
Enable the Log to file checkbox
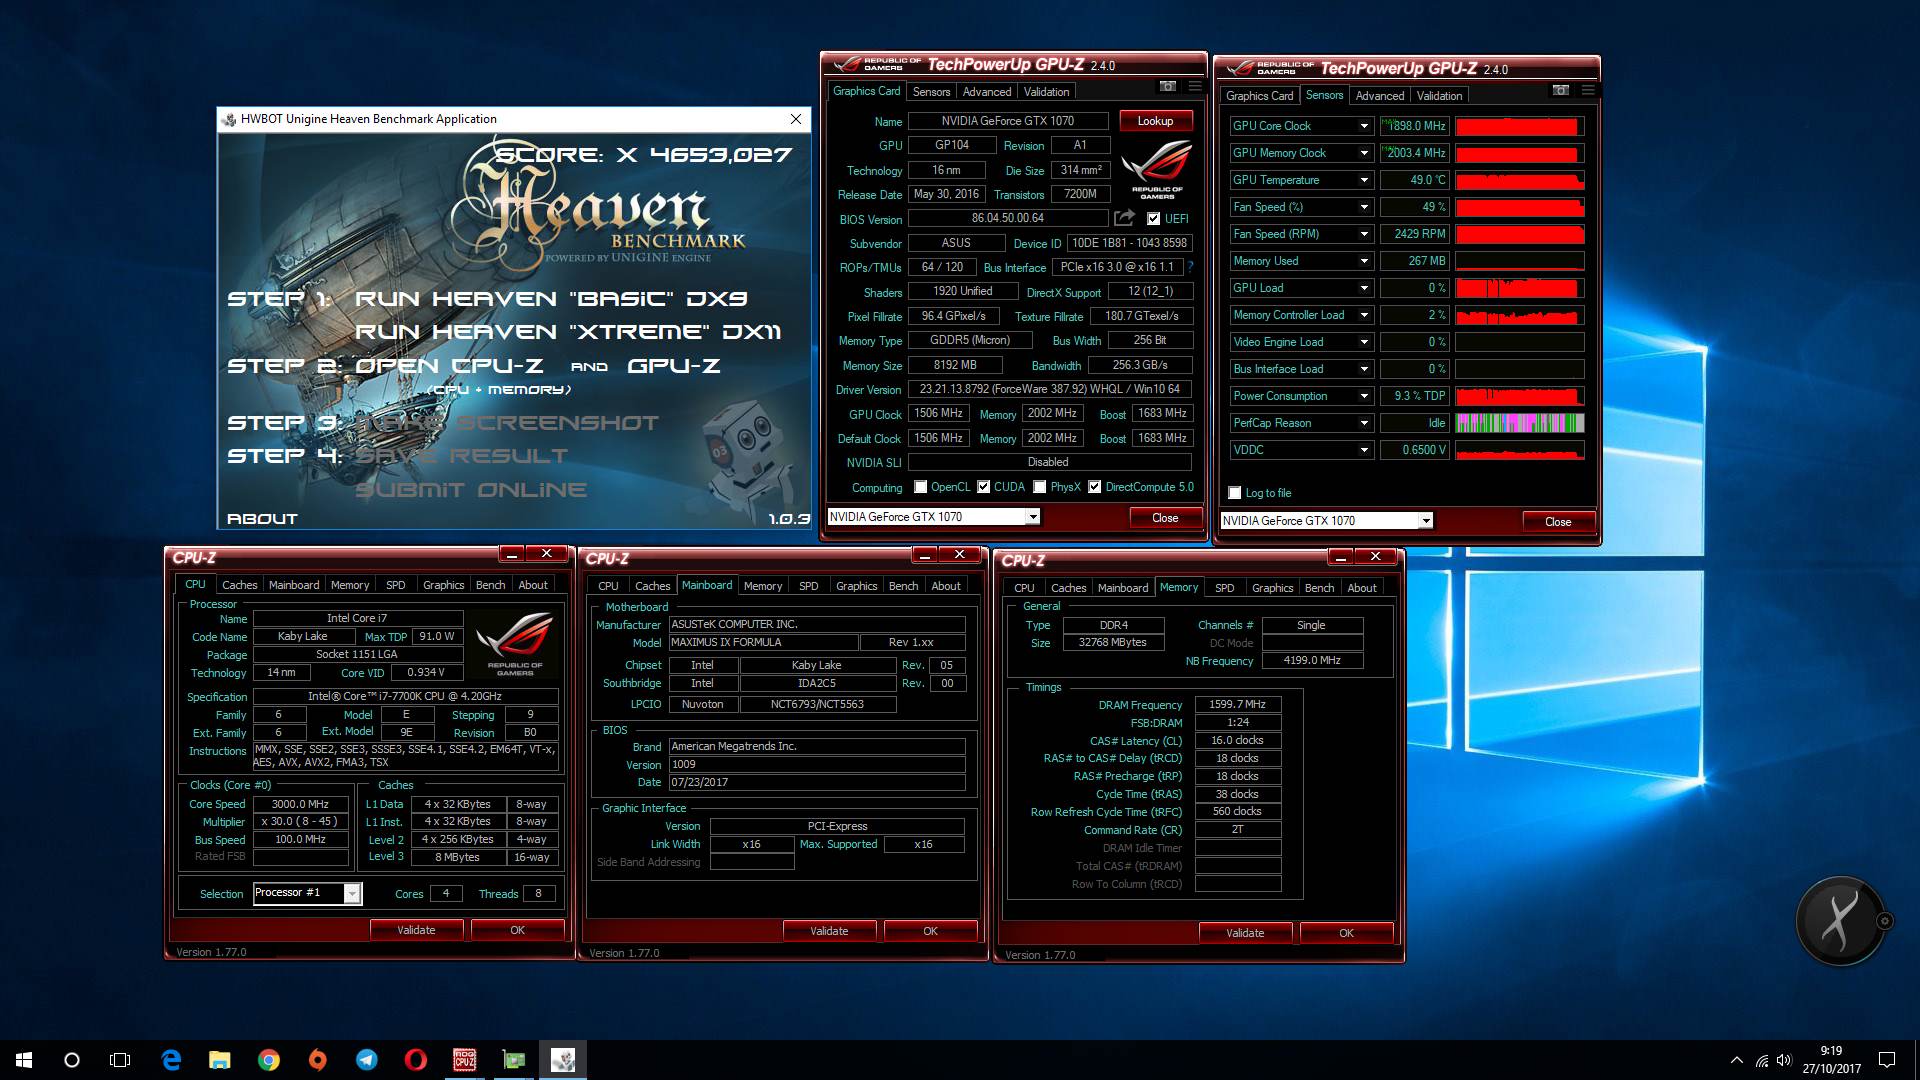pos(1235,493)
